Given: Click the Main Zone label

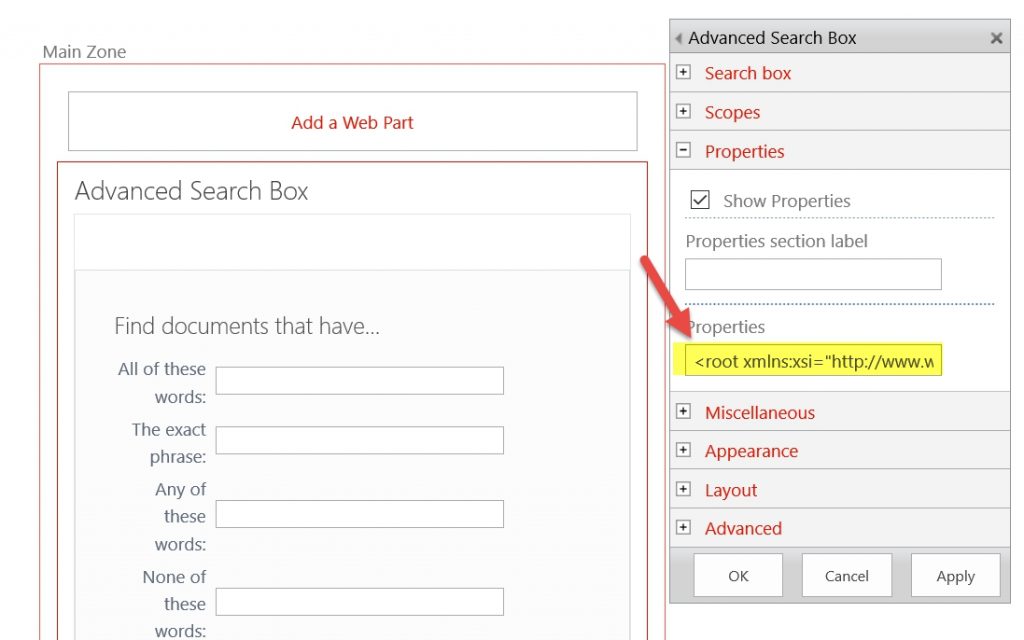Looking at the screenshot, I should tap(84, 52).
